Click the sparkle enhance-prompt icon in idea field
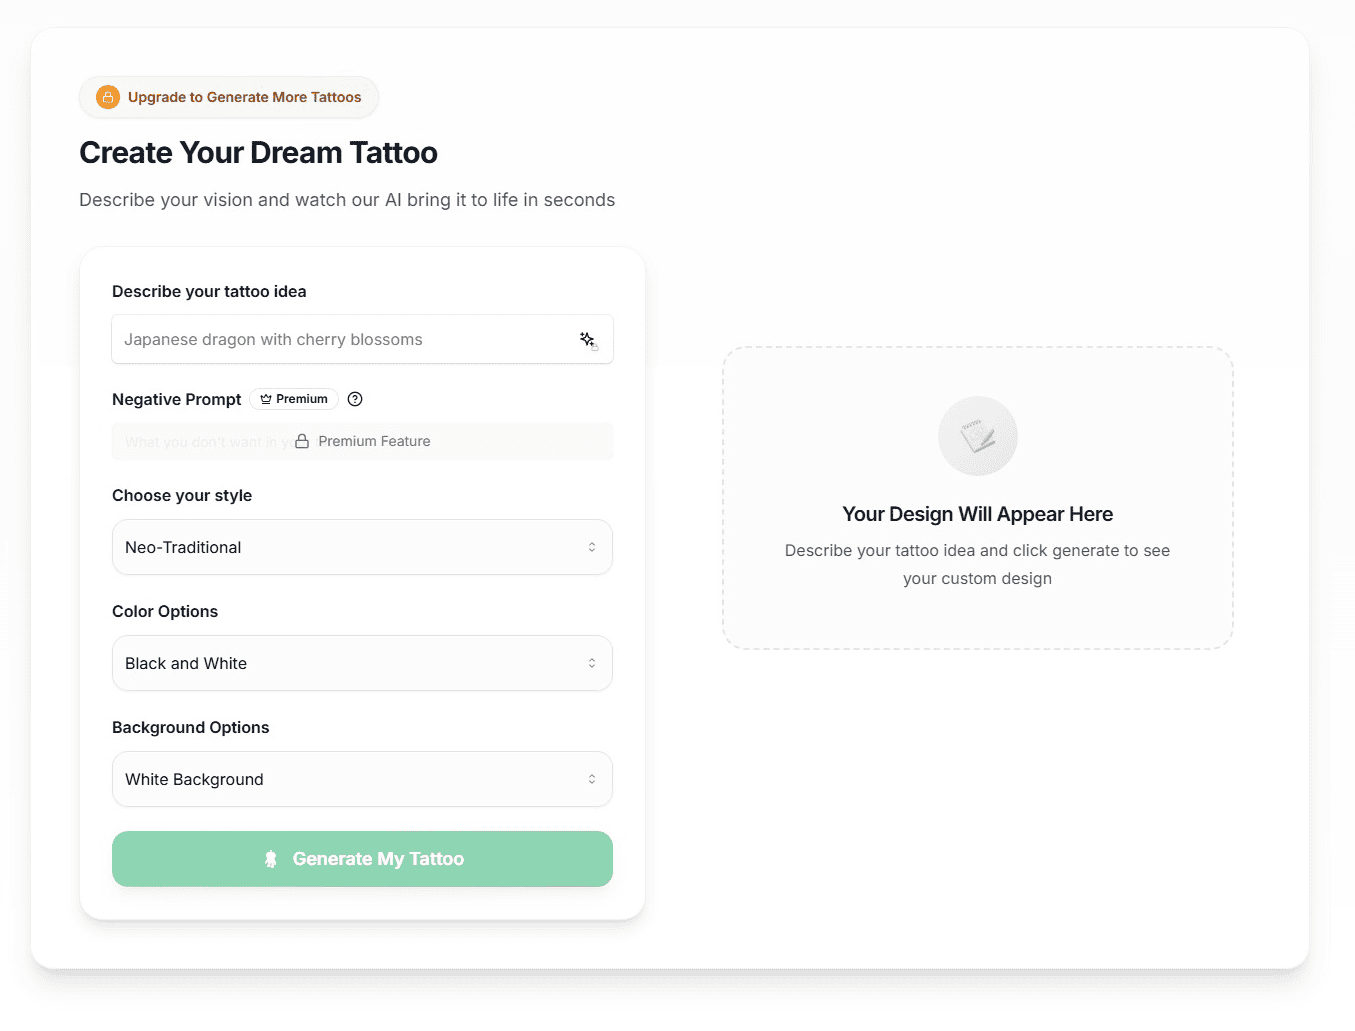Screen dimensions: 1355x1031 point(588,340)
